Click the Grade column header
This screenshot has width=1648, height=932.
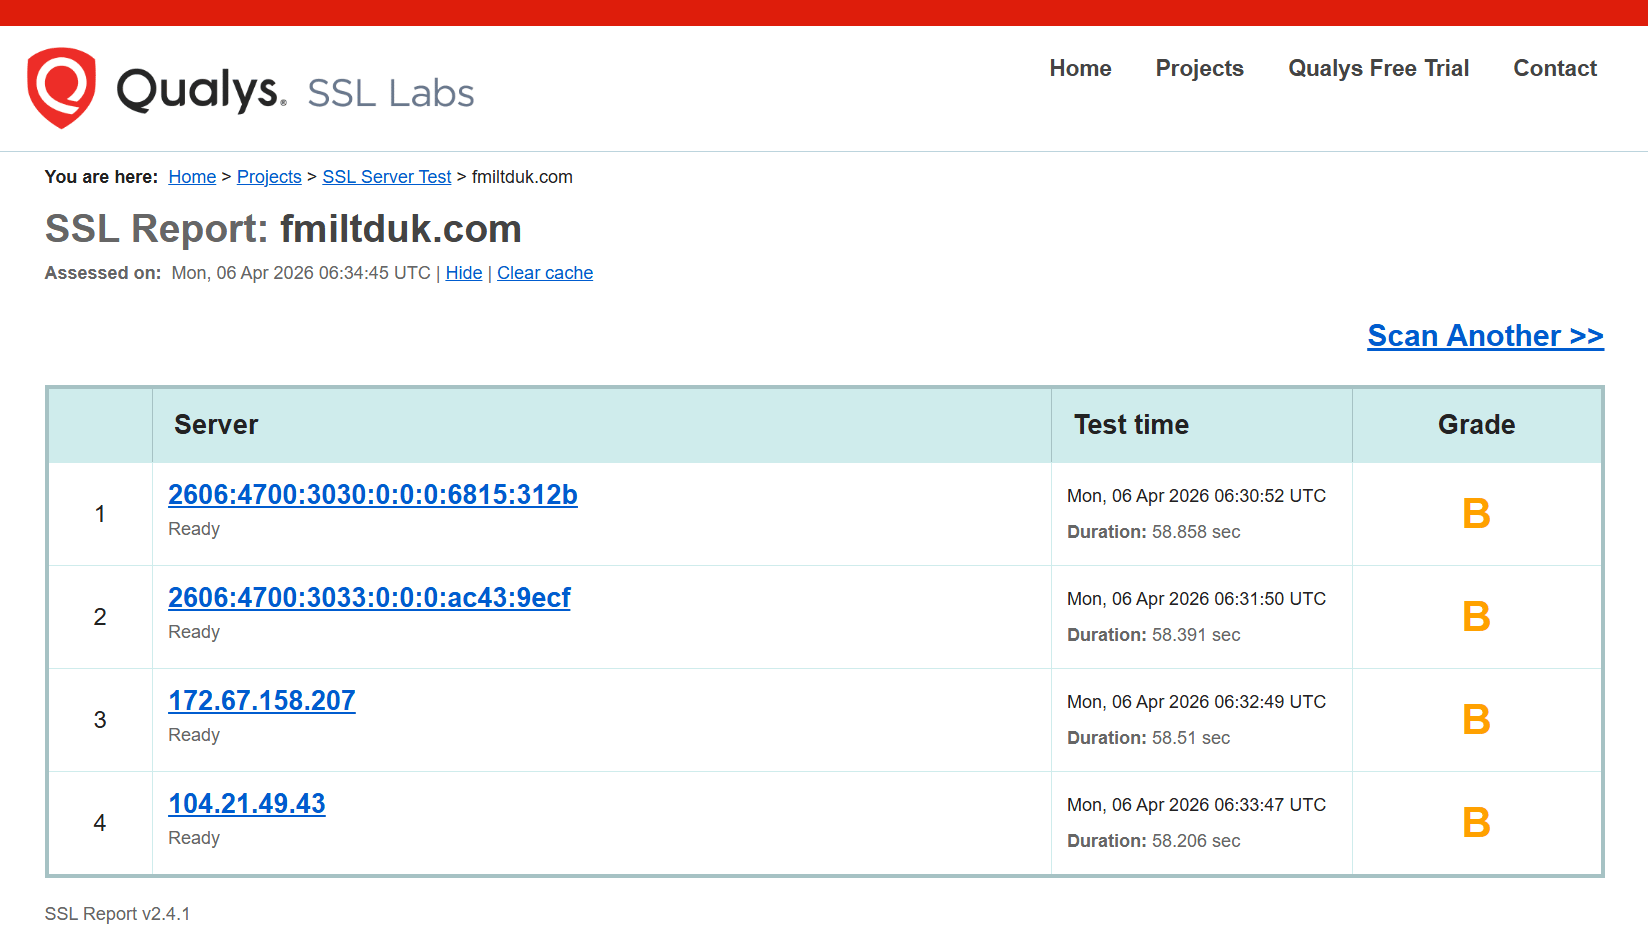[x=1476, y=425]
